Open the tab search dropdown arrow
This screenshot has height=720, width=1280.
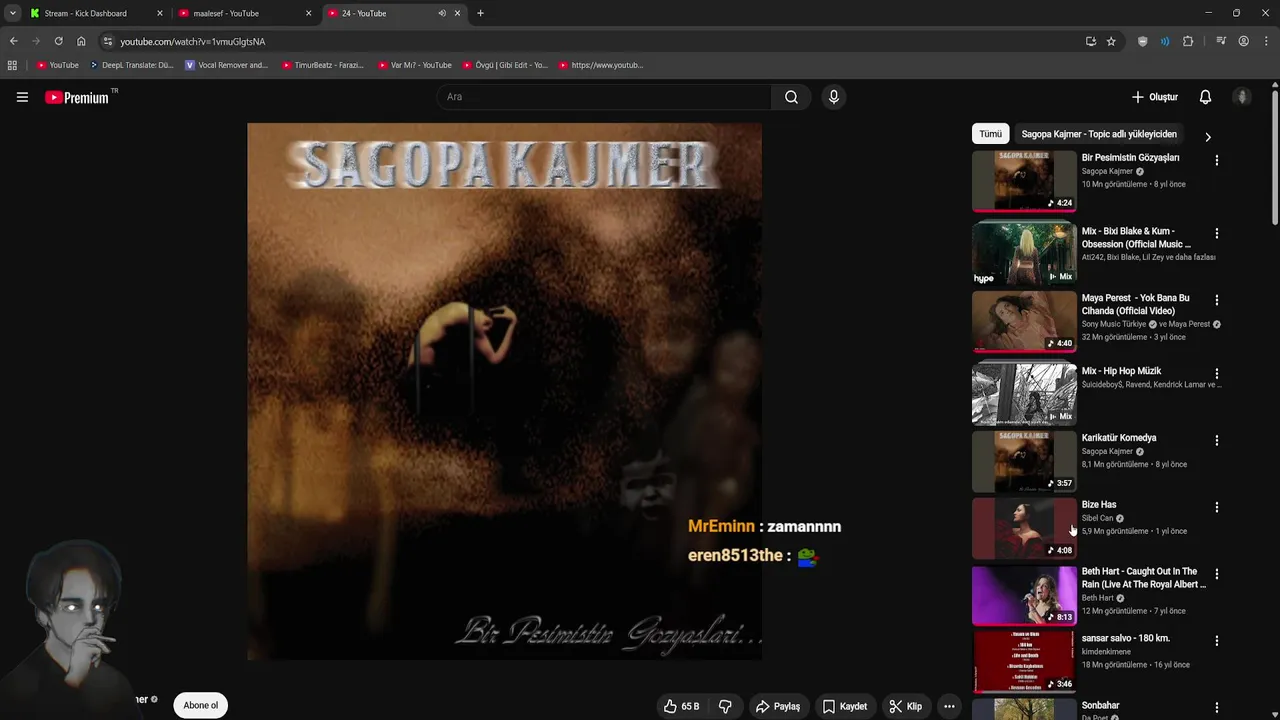click(x=12, y=13)
